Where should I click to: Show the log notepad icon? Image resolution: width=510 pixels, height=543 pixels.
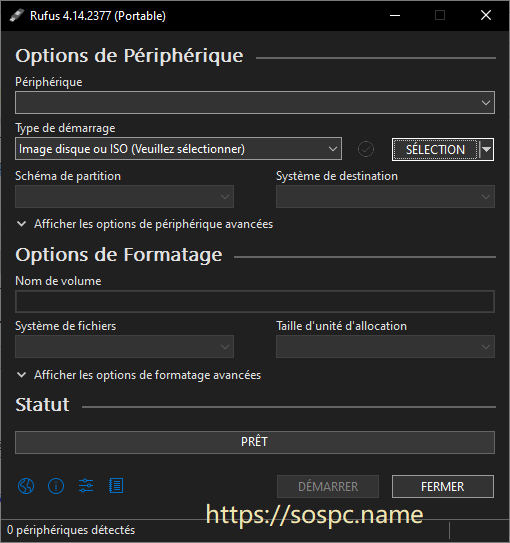(116, 486)
